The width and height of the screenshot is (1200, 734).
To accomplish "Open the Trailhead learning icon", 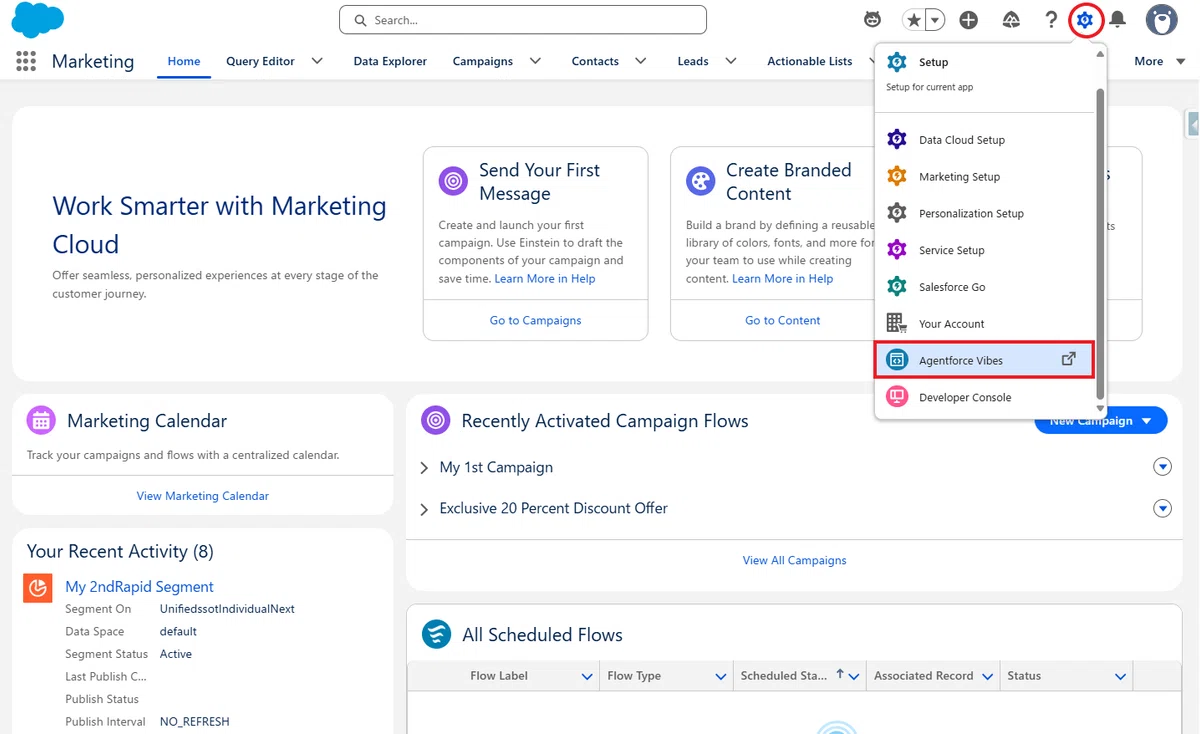I will [x=1011, y=19].
